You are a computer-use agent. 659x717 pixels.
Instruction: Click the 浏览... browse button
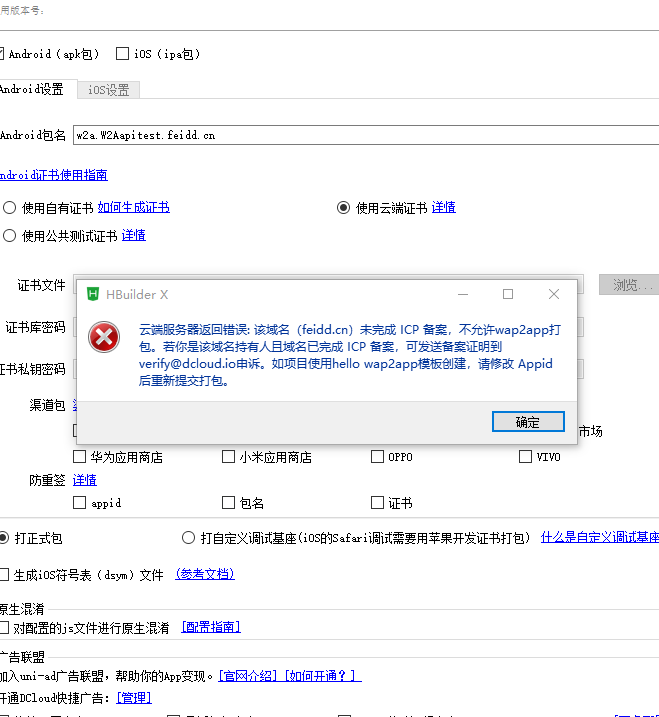click(629, 285)
